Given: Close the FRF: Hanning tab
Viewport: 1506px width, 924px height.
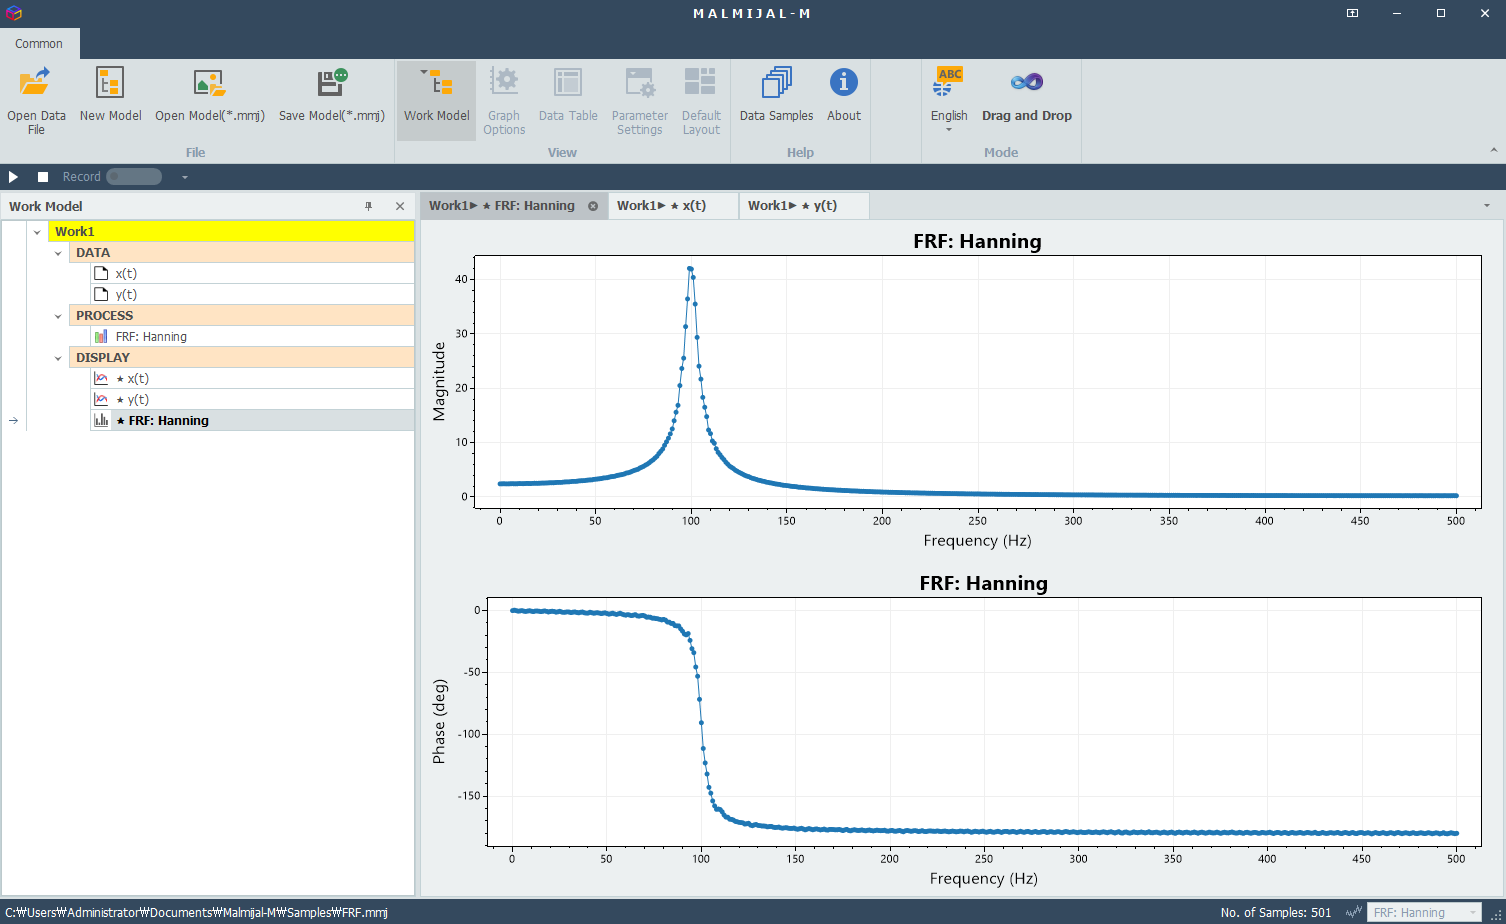Looking at the screenshot, I should click(593, 206).
